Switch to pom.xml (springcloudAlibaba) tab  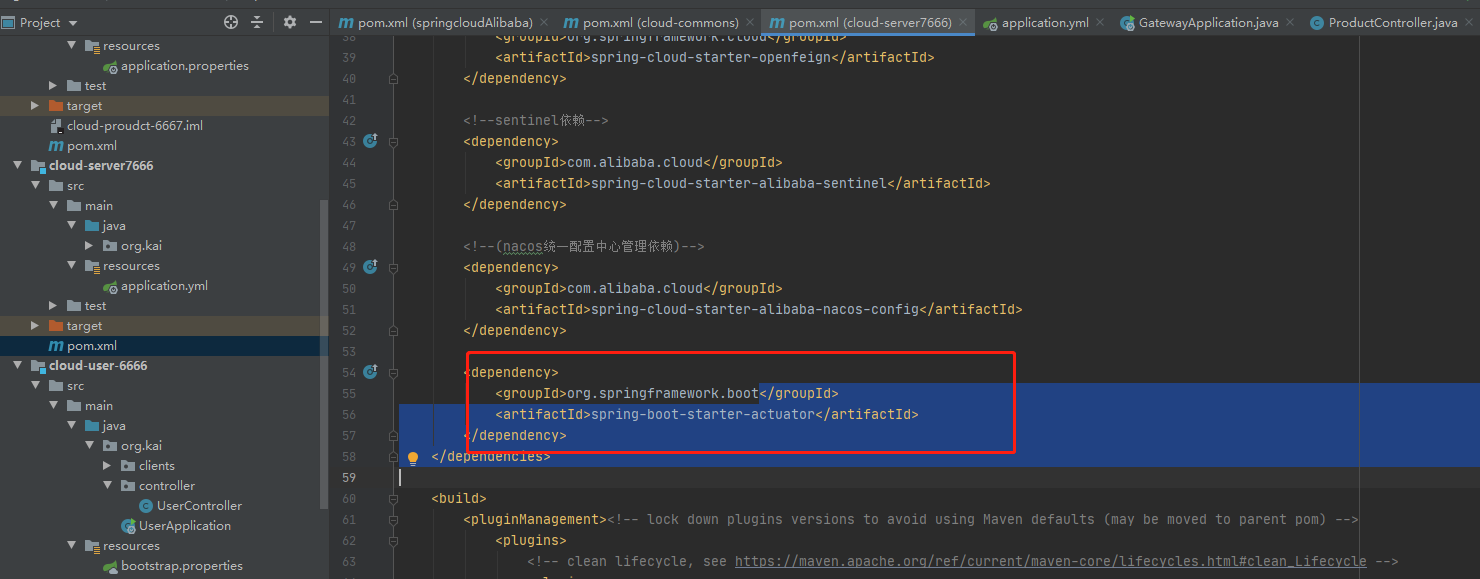pyautogui.click(x=445, y=22)
